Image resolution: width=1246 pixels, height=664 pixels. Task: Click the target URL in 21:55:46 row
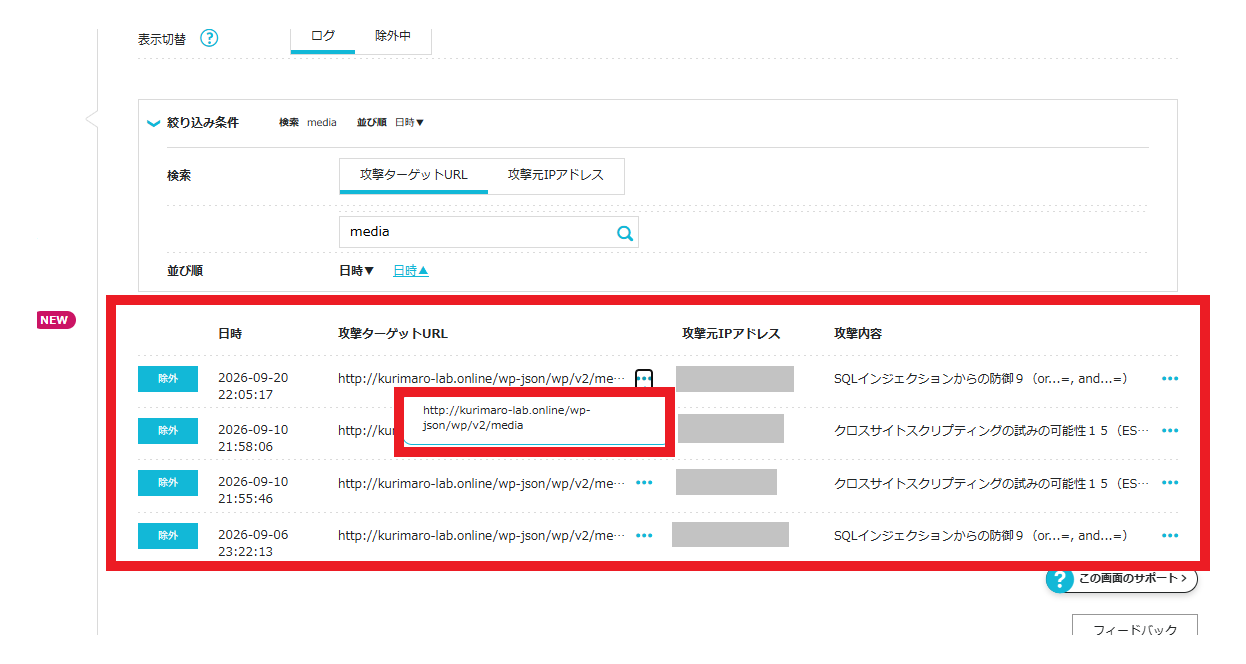481,483
